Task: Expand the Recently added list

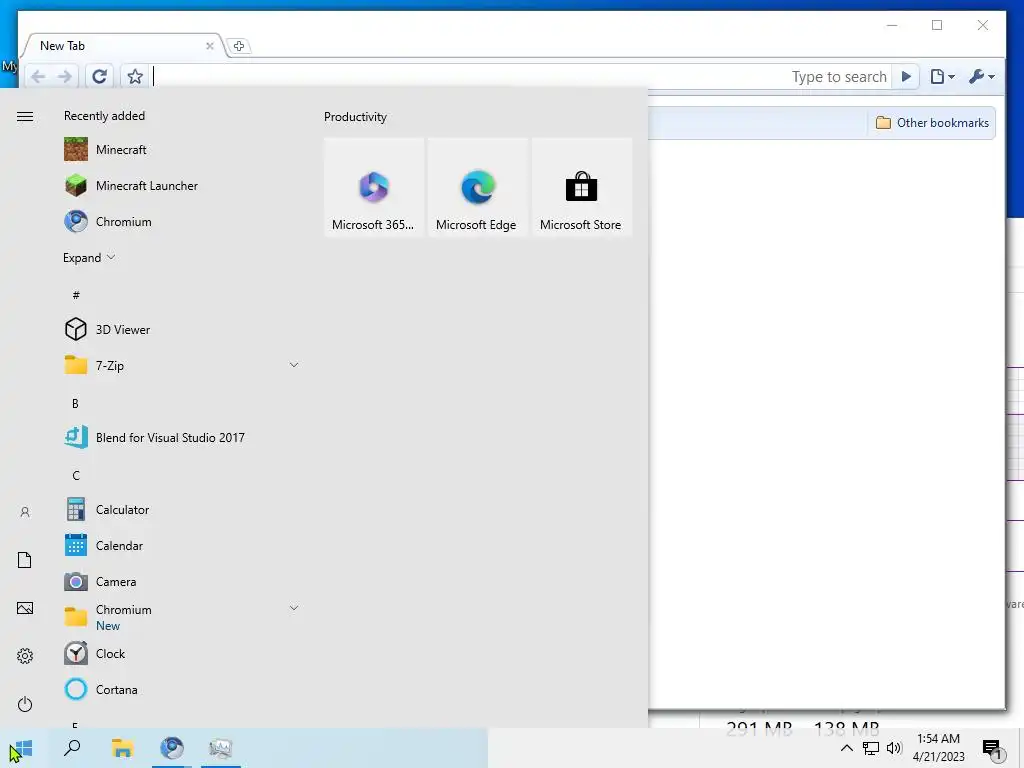Action: tap(89, 257)
